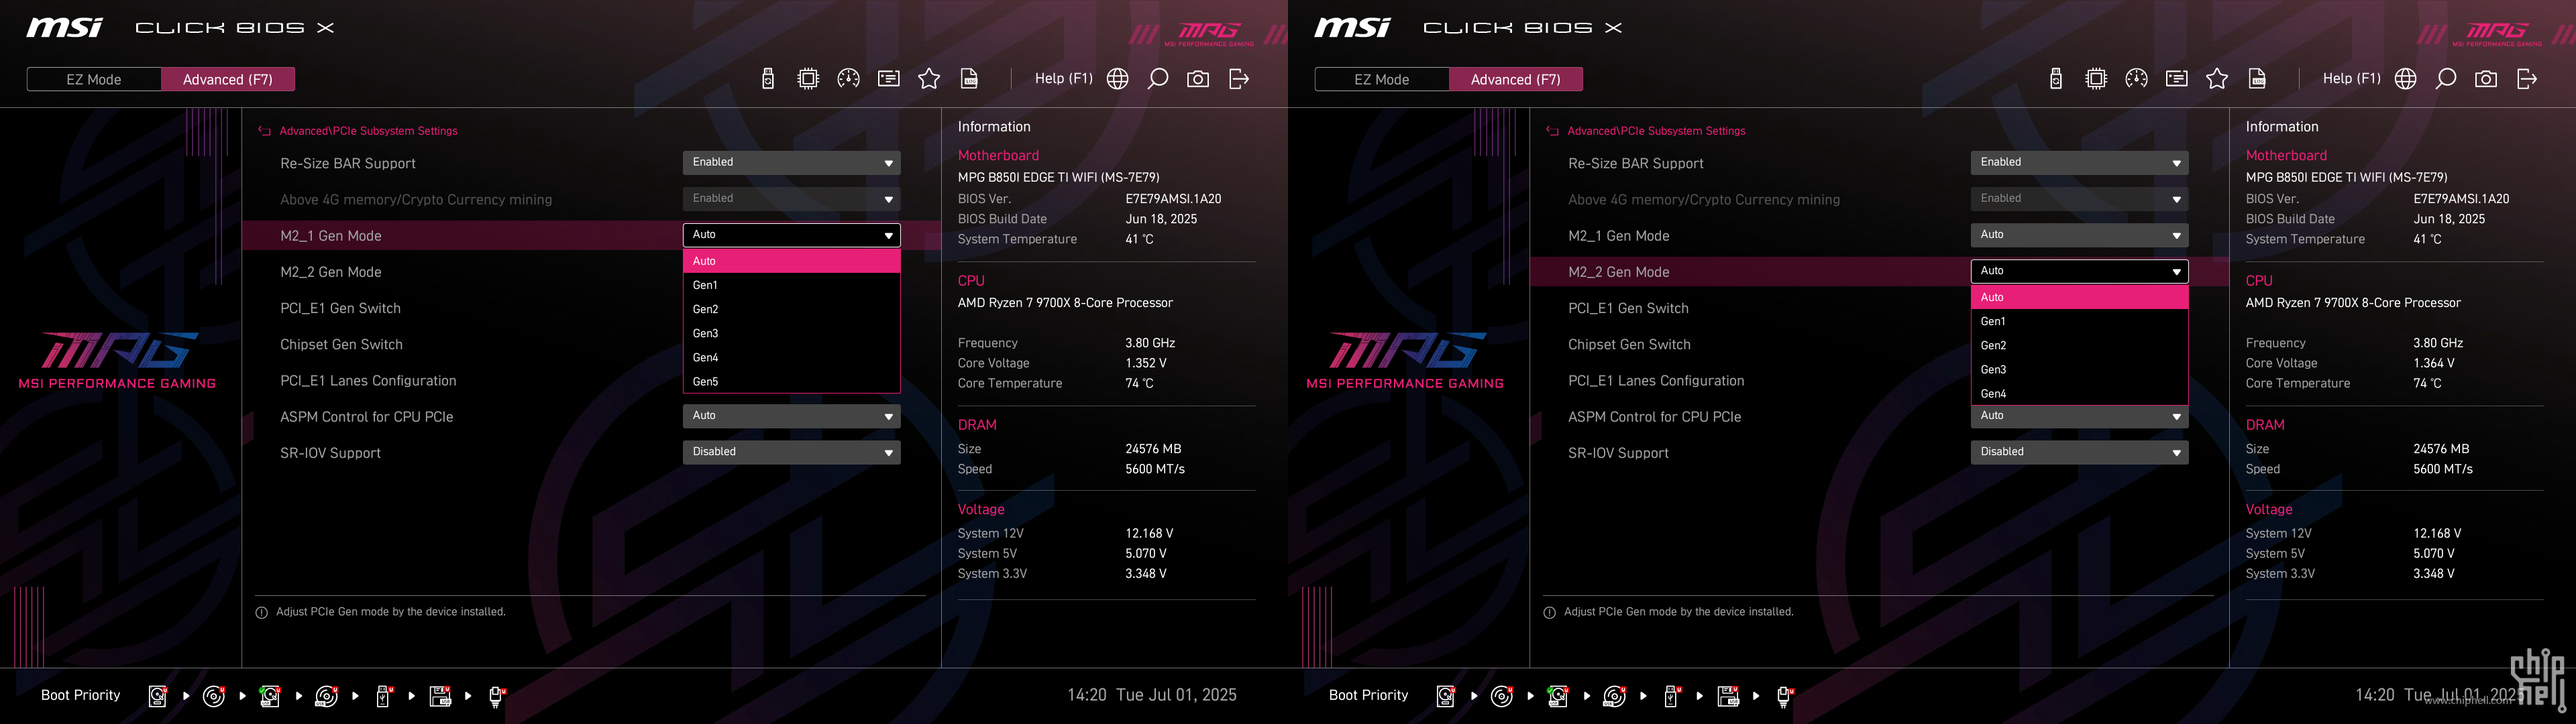Click exit icon in left screen
The width and height of the screenshot is (2576, 724).
coord(1239,79)
